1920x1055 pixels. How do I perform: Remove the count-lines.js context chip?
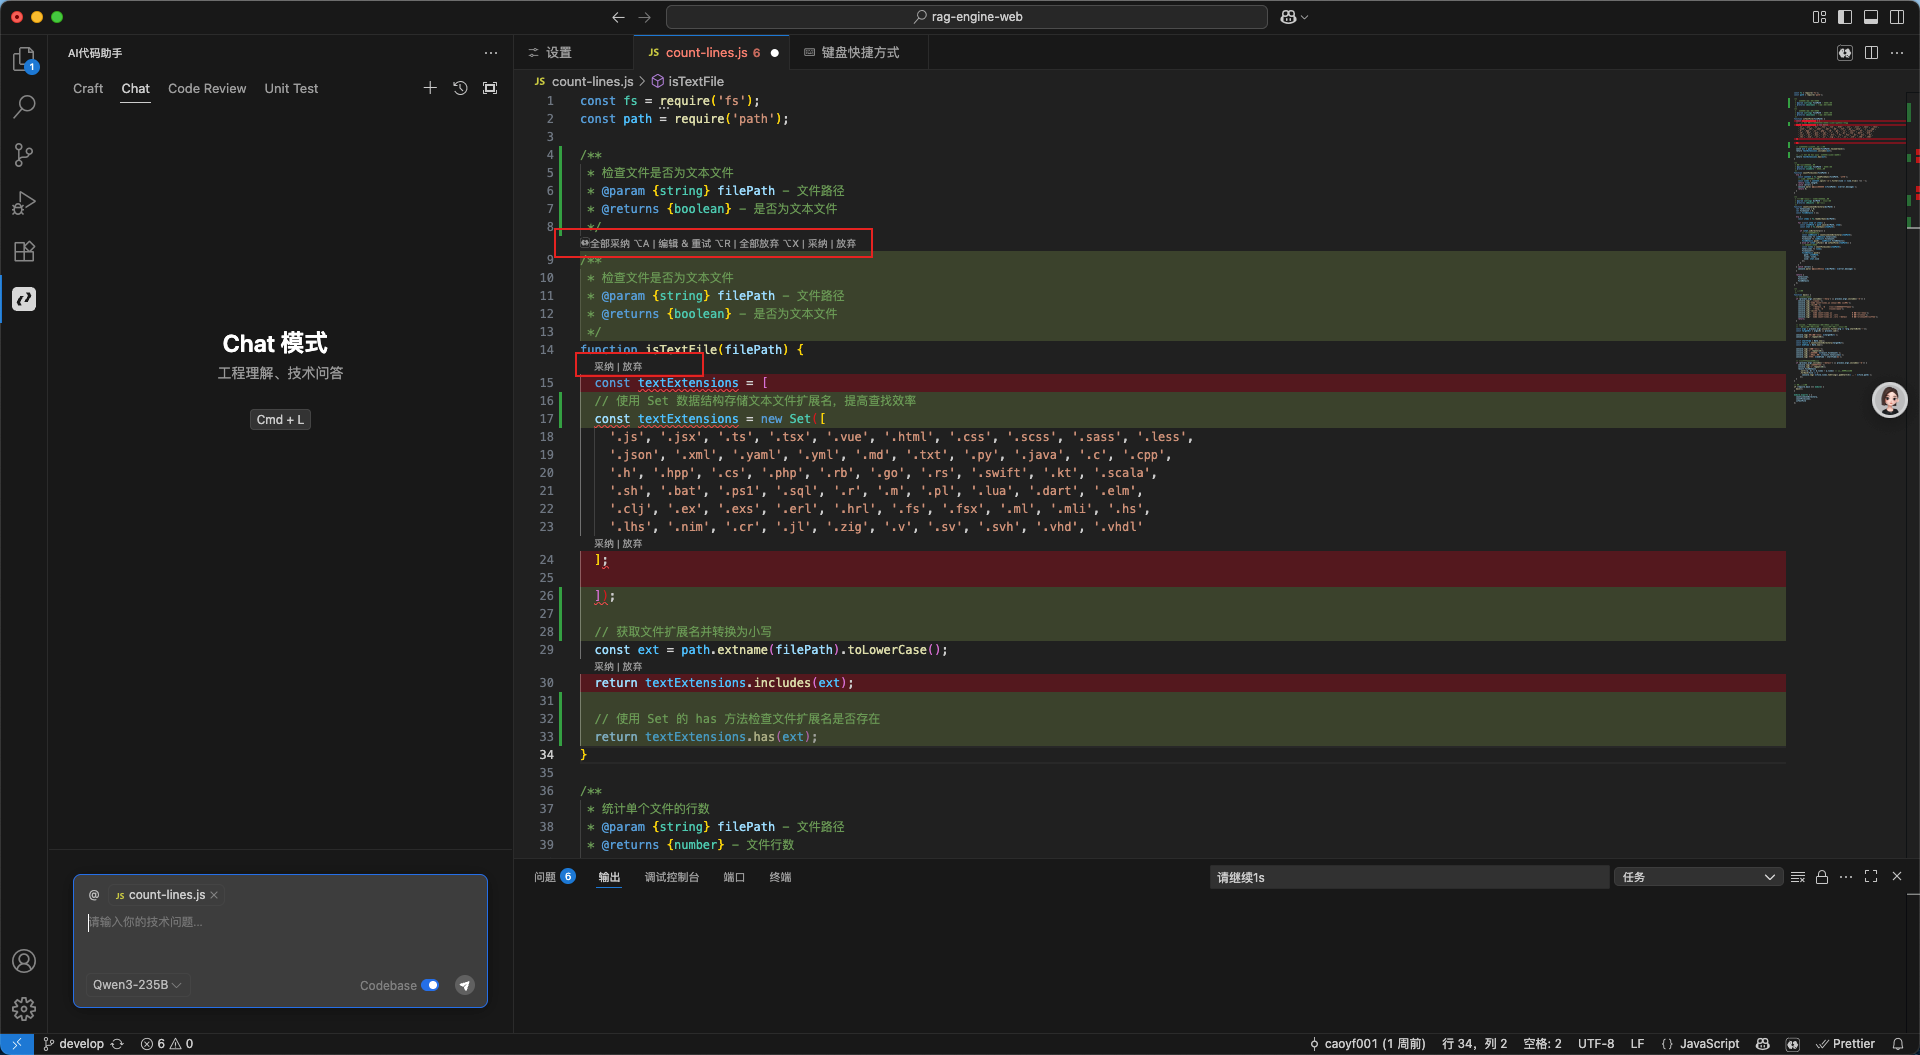[214, 895]
